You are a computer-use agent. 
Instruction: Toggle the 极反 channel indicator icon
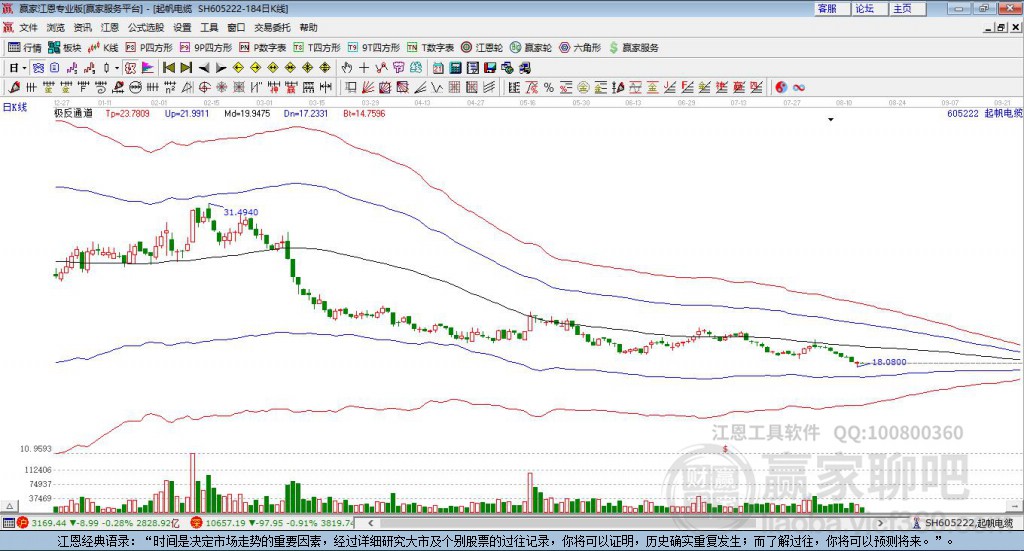click(131, 68)
